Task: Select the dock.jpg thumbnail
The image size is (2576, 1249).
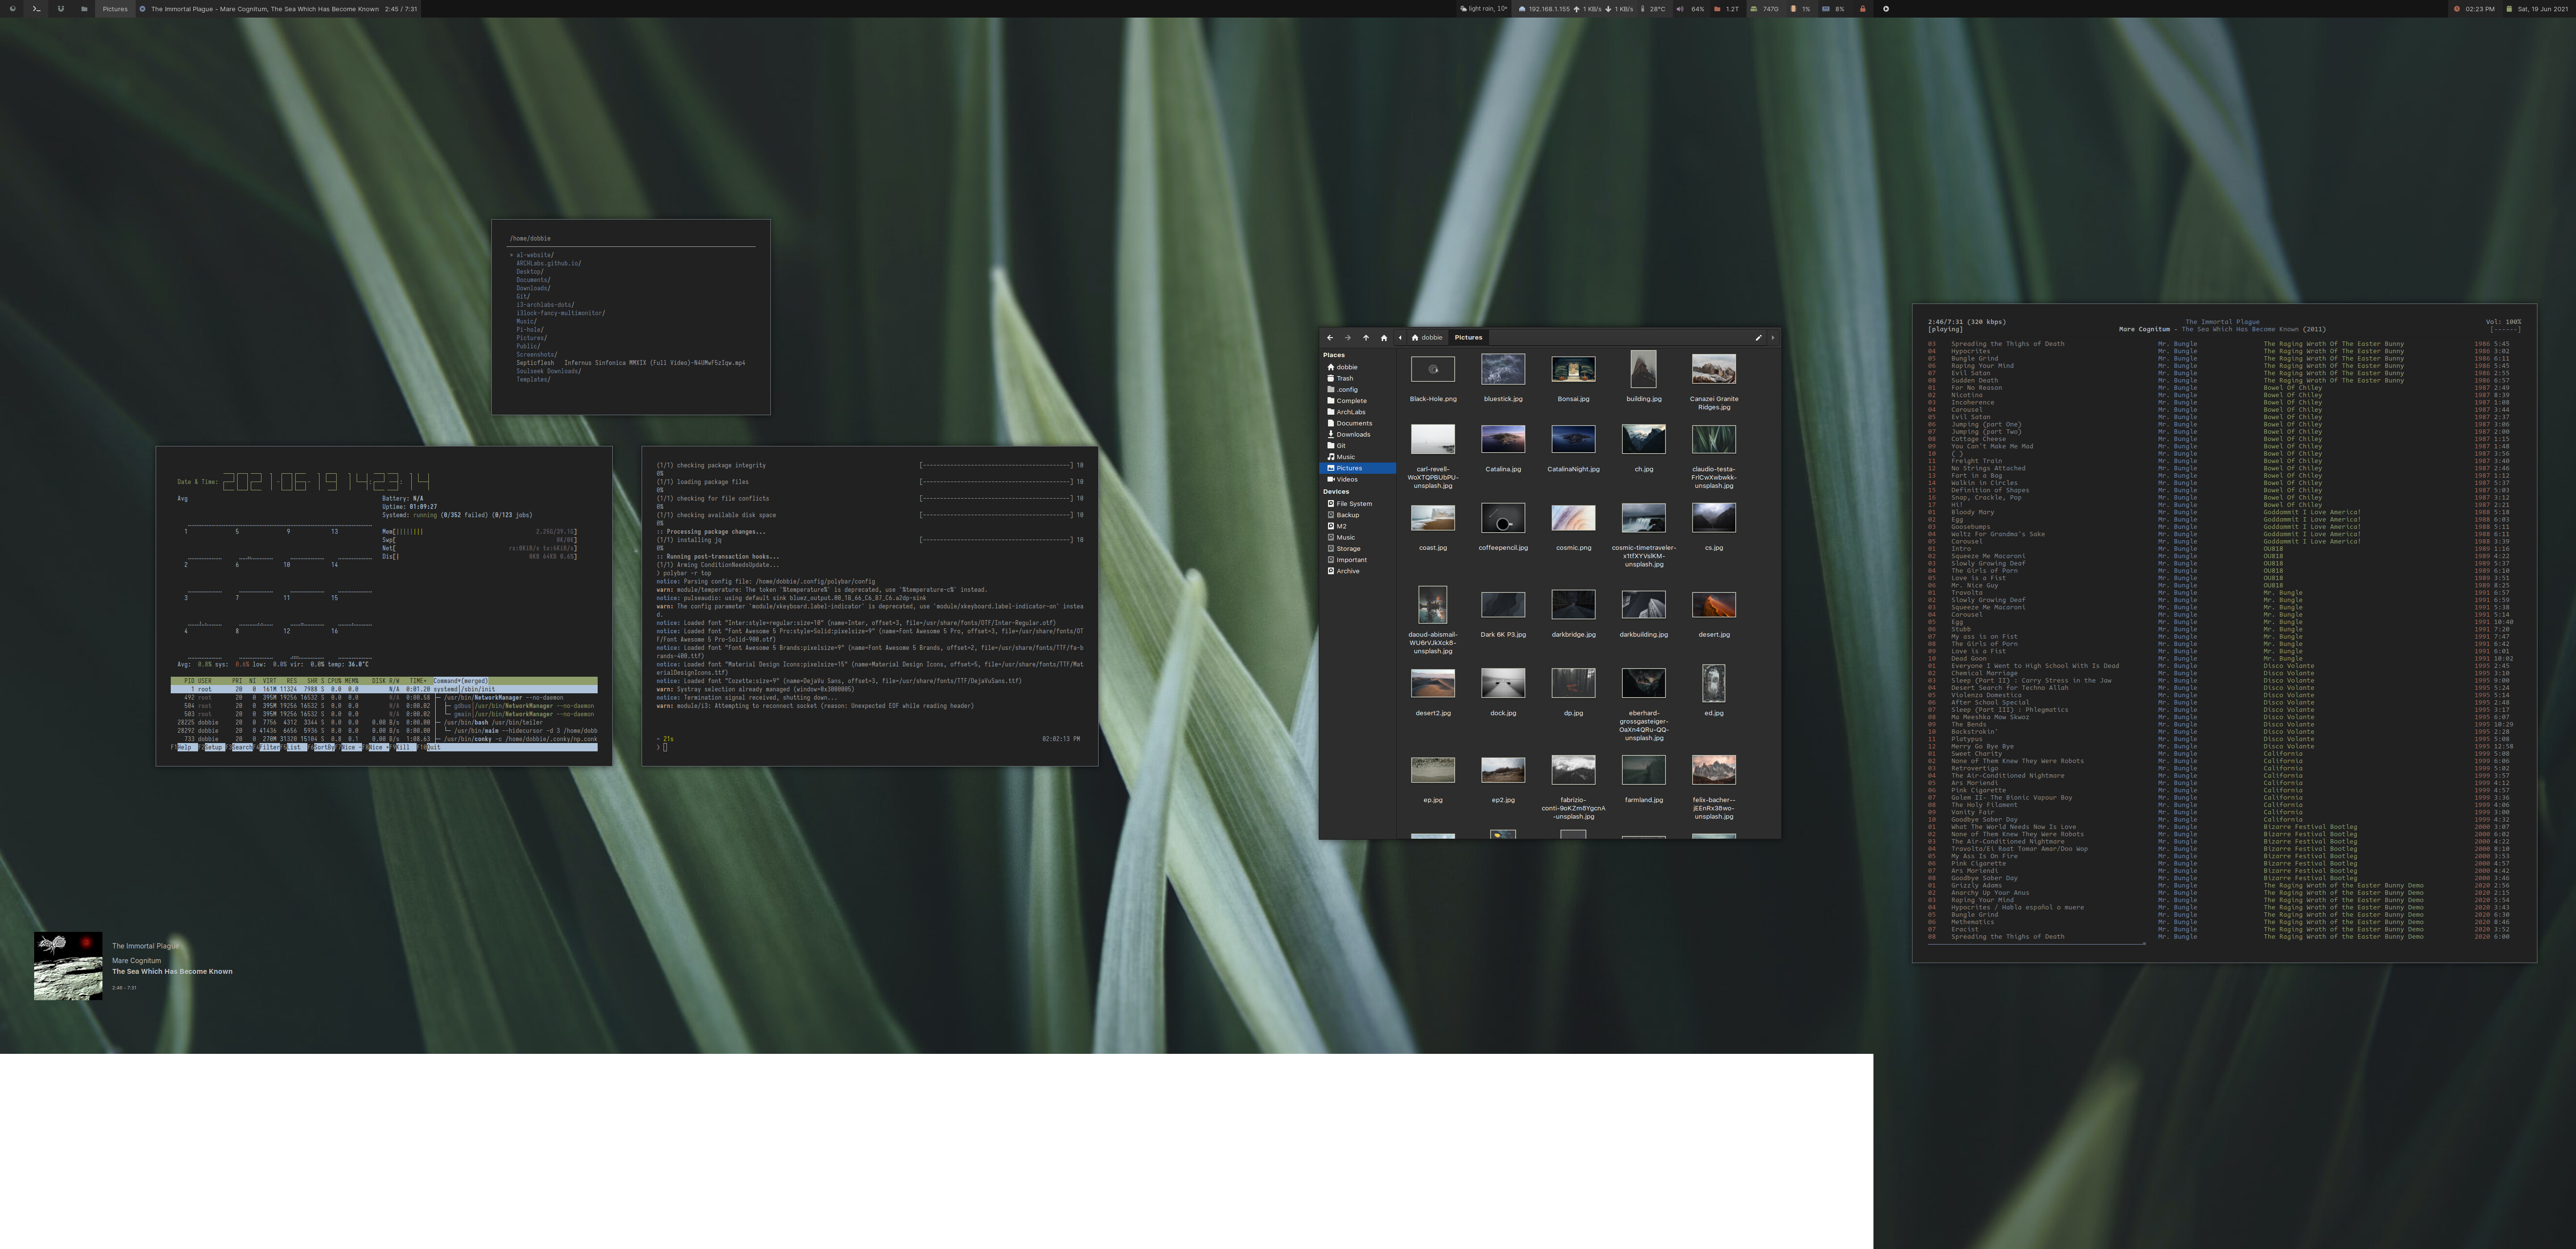Action: tap(1503, 683)
